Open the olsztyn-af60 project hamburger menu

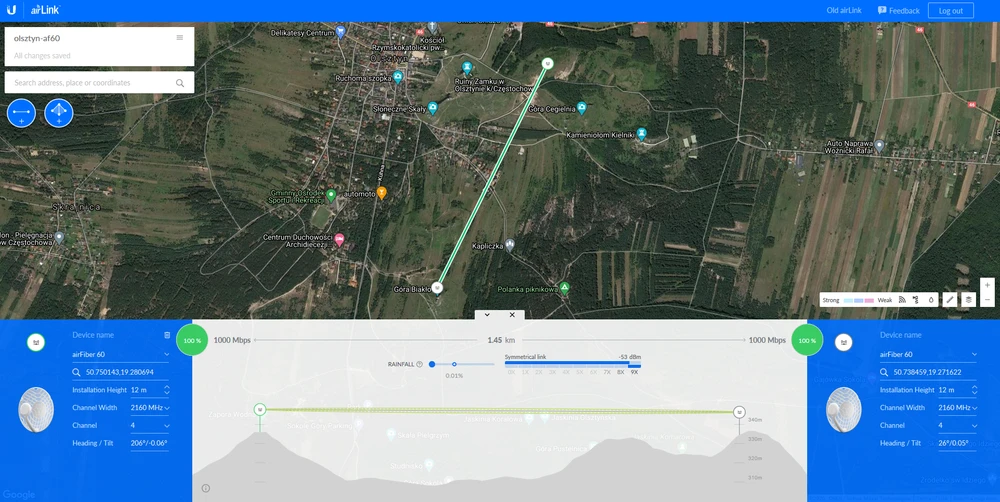tap(180, 38)
